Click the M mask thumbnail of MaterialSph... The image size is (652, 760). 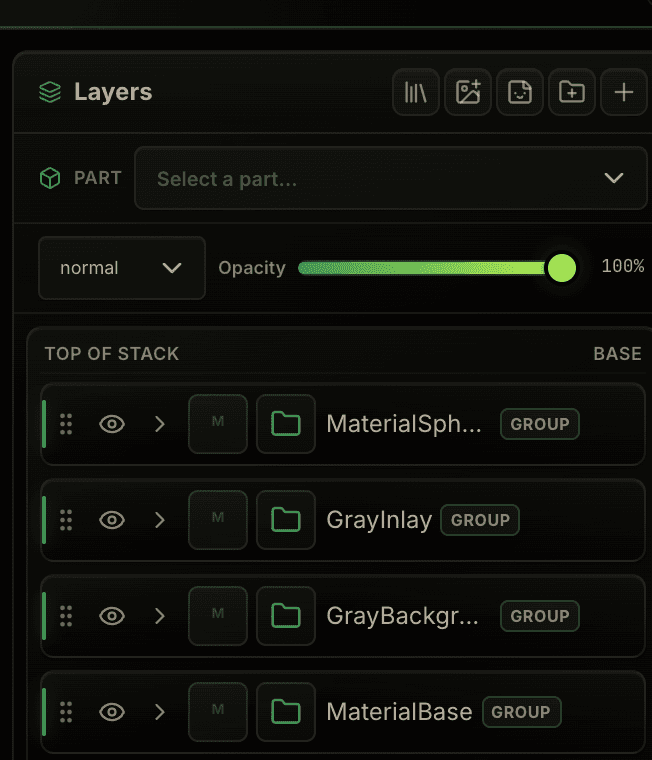(218, 424)
